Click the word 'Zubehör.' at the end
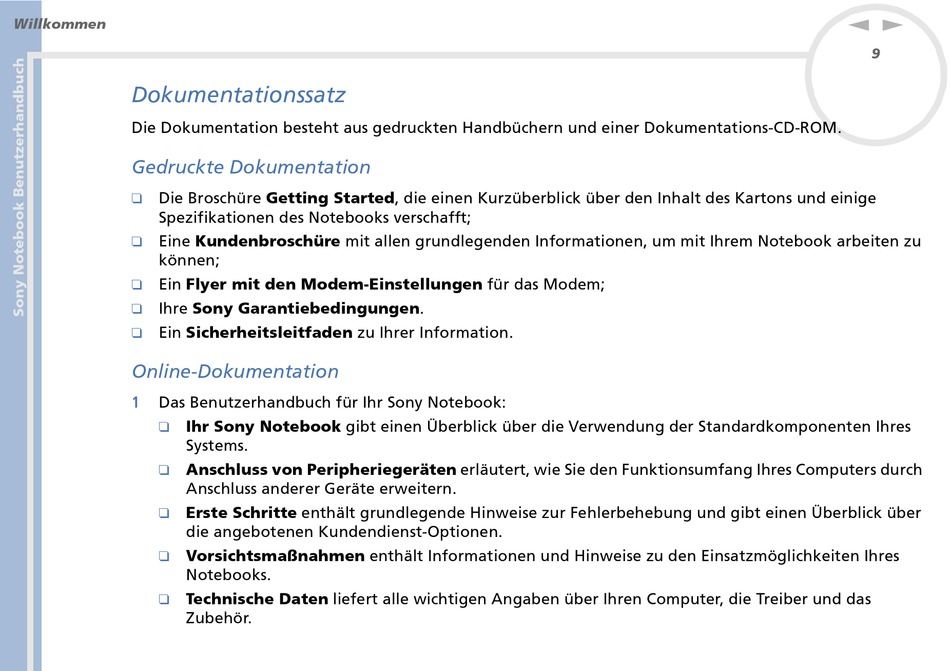Image resolution: width=950 pixels, height=671 pixels. [x=219, y=618]
